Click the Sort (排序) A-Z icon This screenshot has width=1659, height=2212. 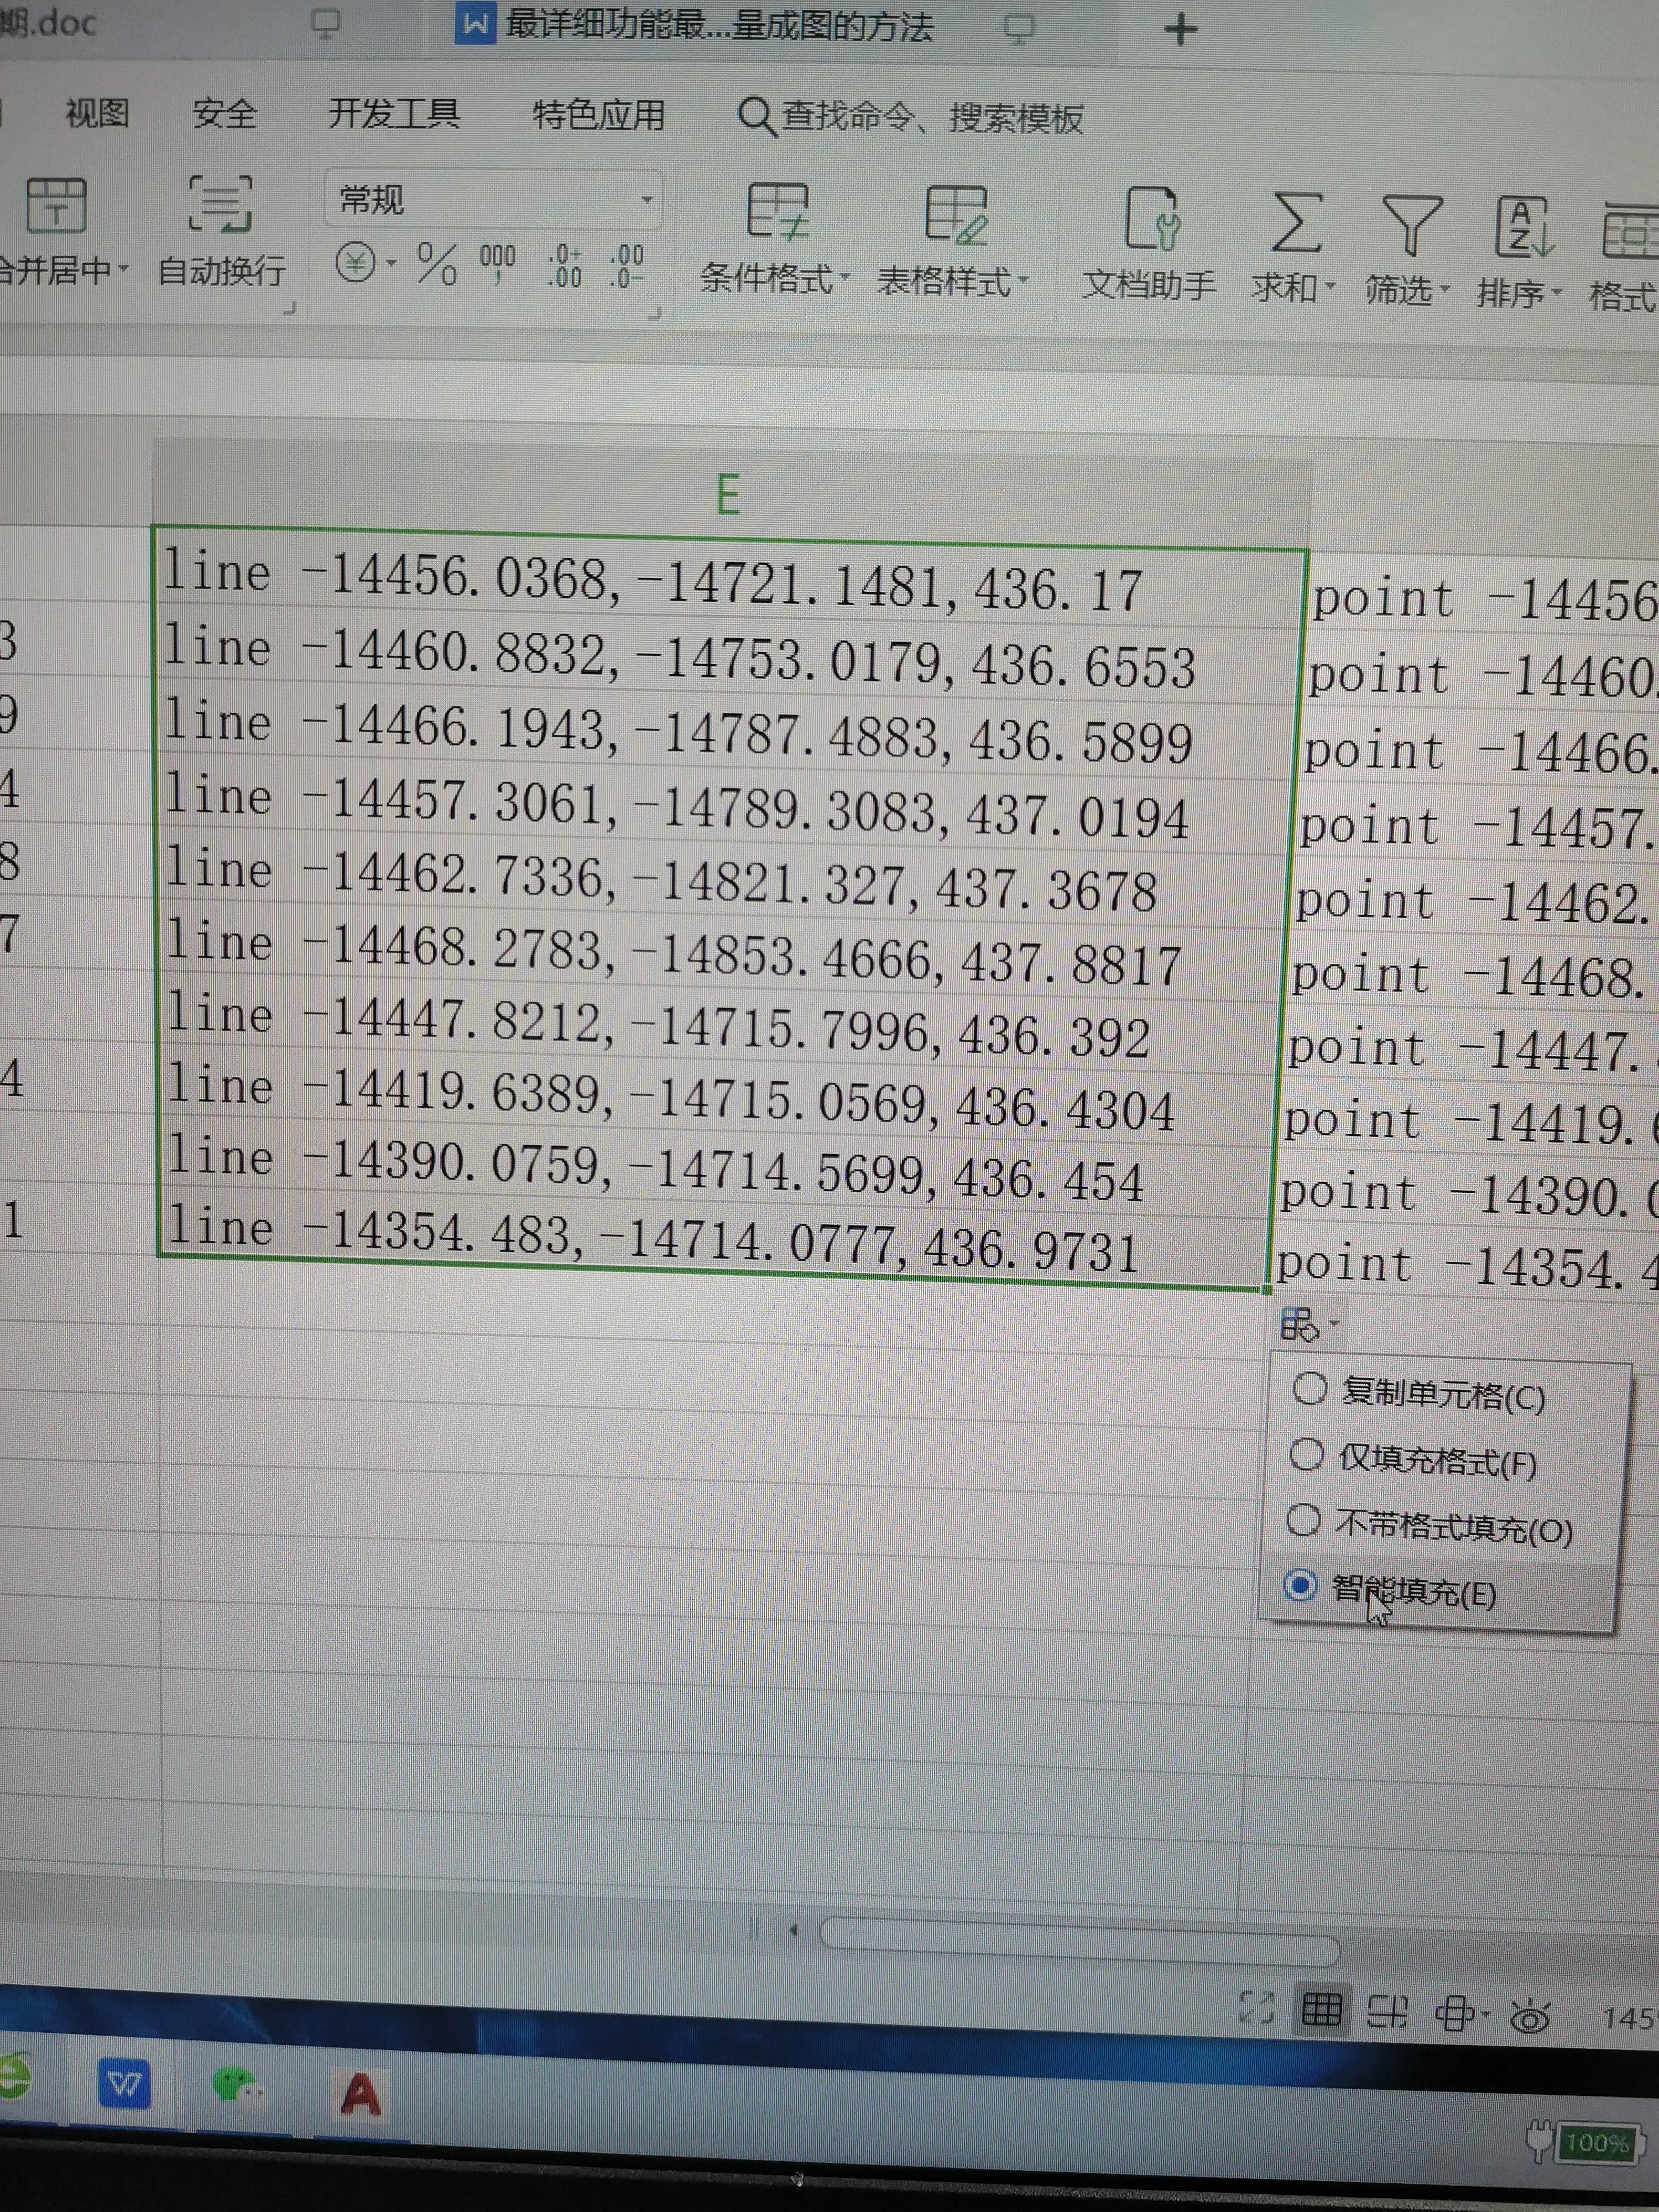coord(1522,228)
